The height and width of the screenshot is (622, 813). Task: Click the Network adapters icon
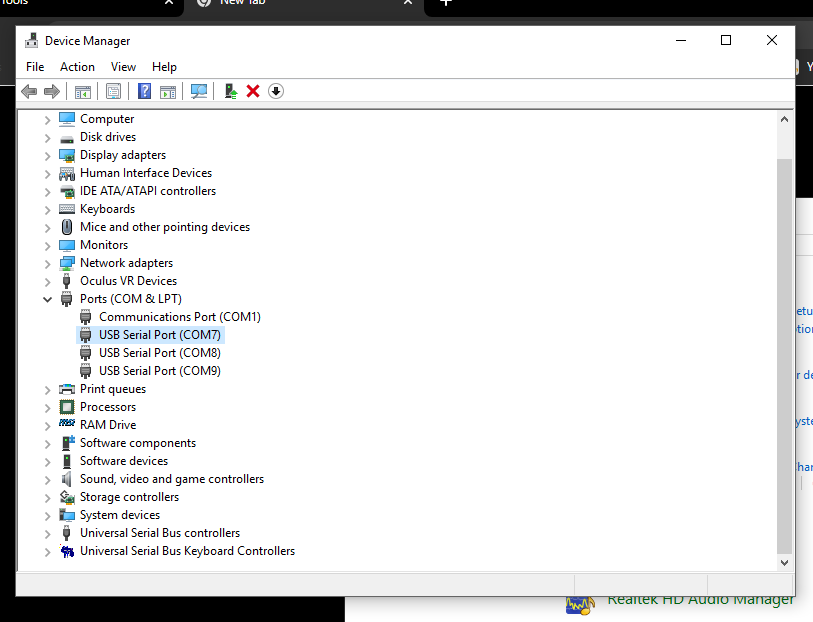pyautogui.click(x=67, y=263)
